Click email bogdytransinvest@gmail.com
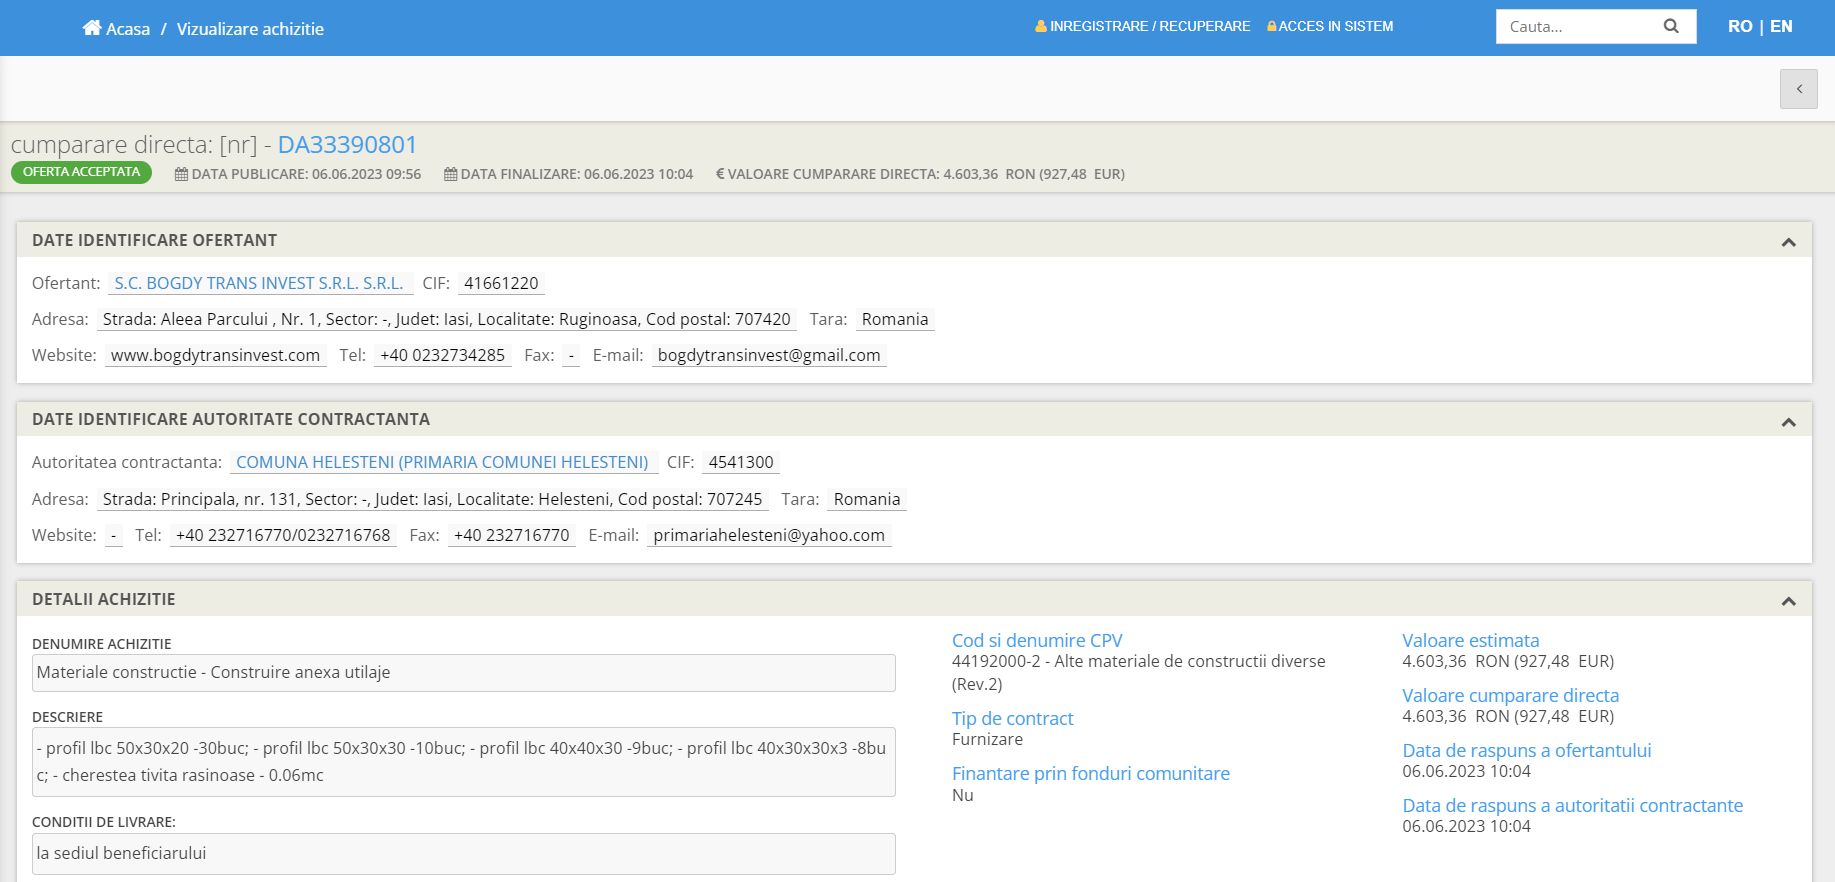This screenshot has height=882, width=1835. point(769,355)
